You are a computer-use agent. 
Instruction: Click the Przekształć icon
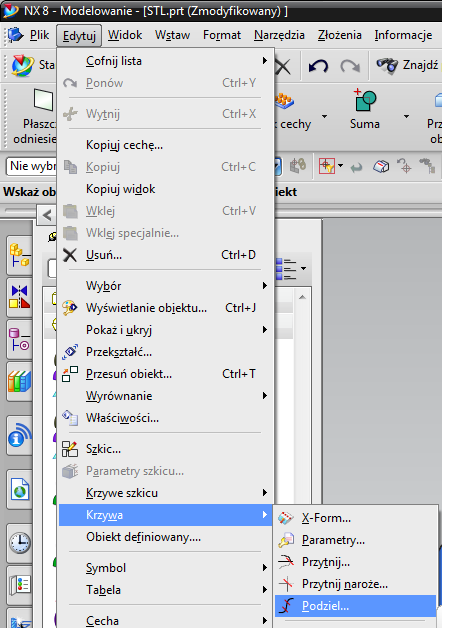pyautogui.click(x=70, y=352)
